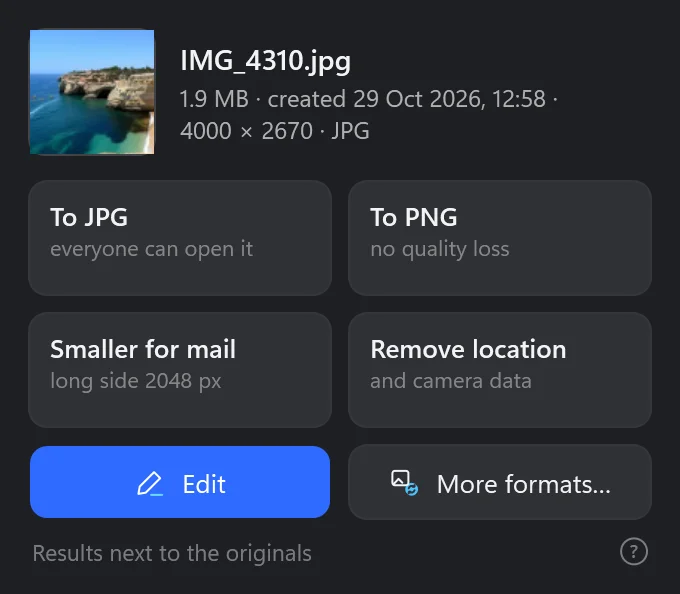The height and width of the screenshot is (594, 680).
Task: Choose the To PNG conversion tile
Action: [x=500, y=238]
